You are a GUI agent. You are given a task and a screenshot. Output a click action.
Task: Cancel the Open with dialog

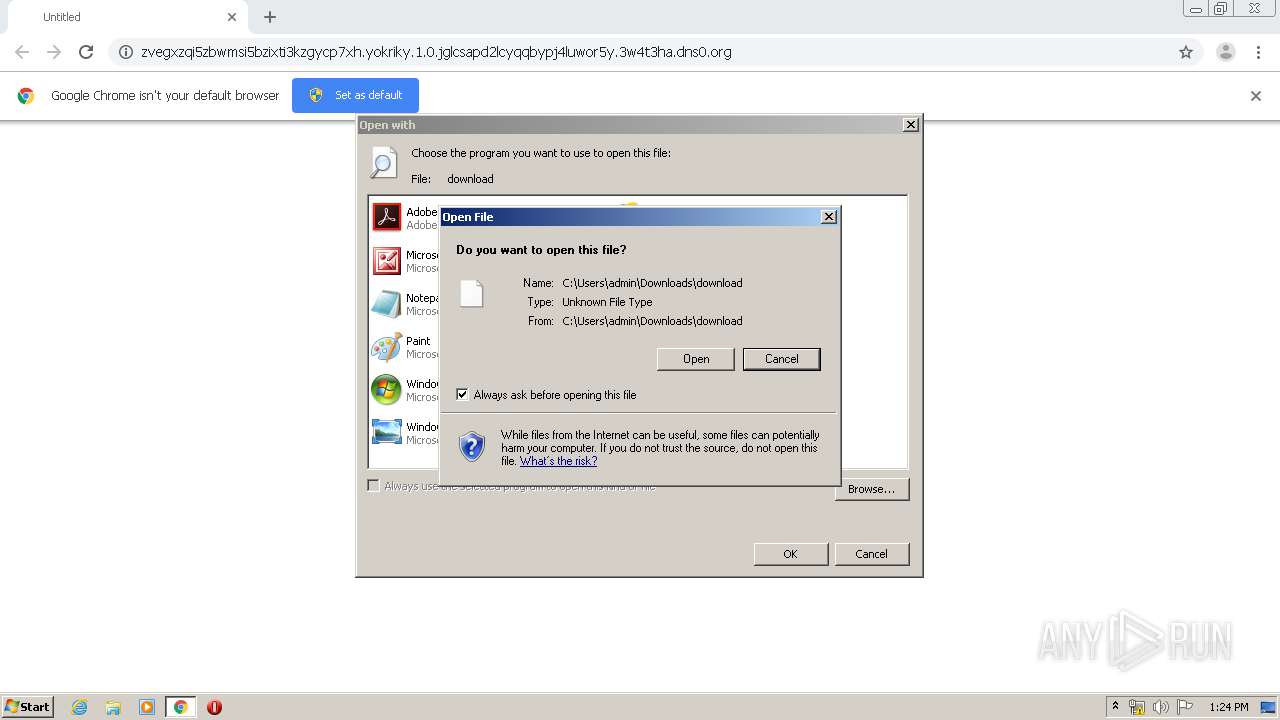click(871, 554)
